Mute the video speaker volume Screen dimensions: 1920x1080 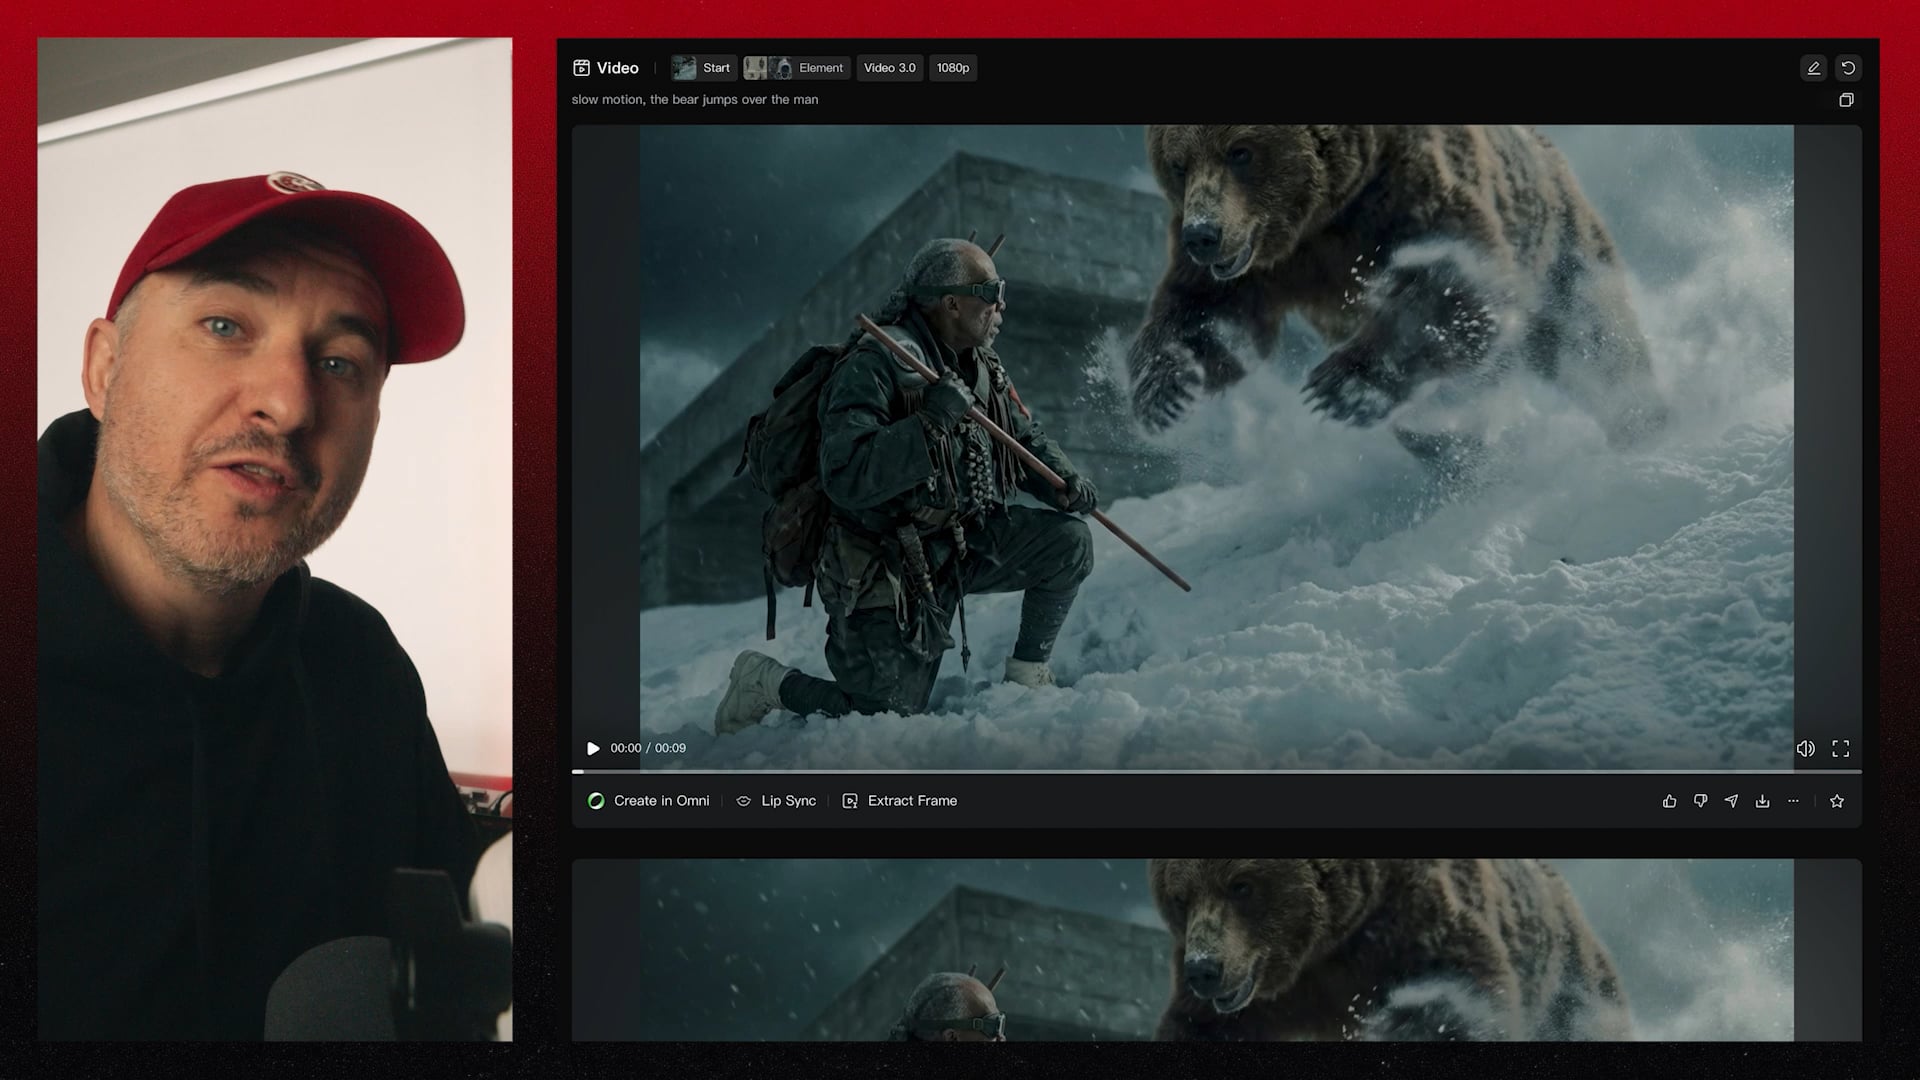1805,748
